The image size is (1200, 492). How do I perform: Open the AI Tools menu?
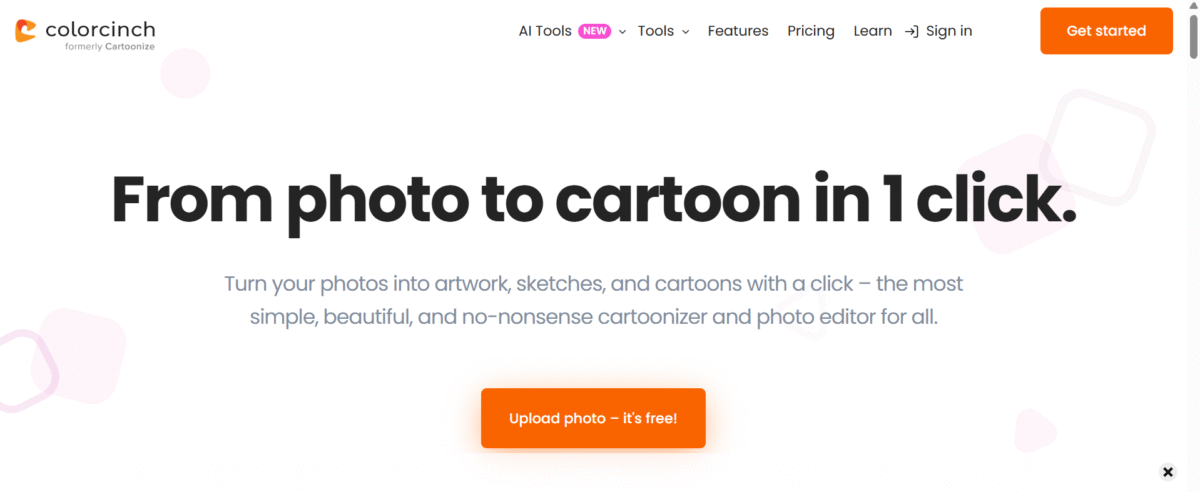click(x=545, y=31)
